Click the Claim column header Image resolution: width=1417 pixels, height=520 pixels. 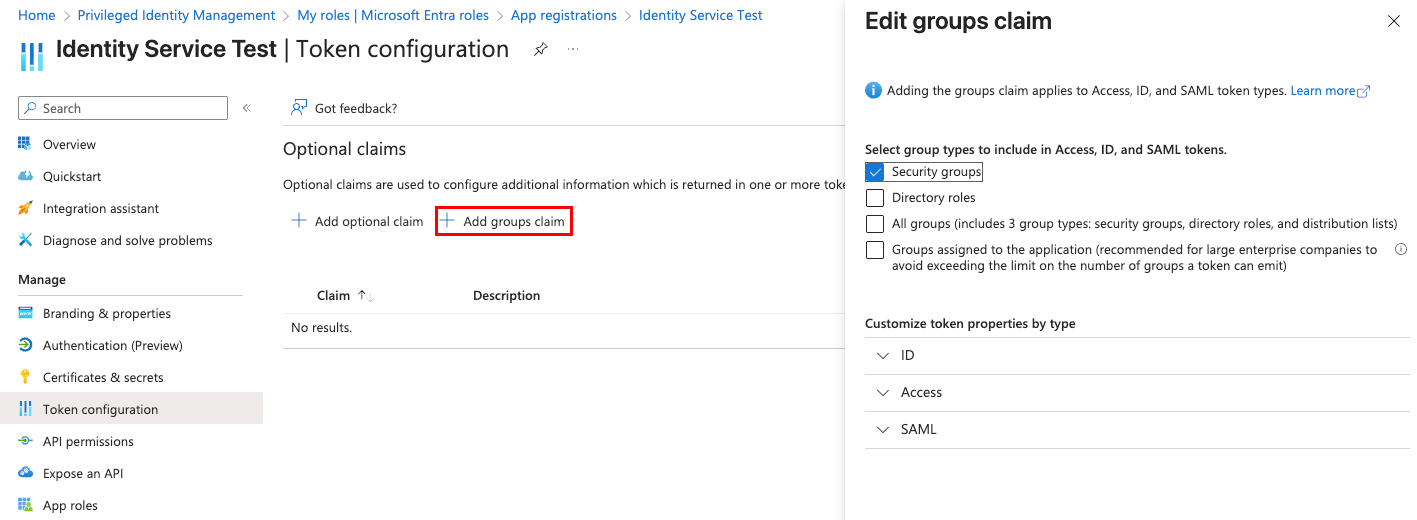333,296
